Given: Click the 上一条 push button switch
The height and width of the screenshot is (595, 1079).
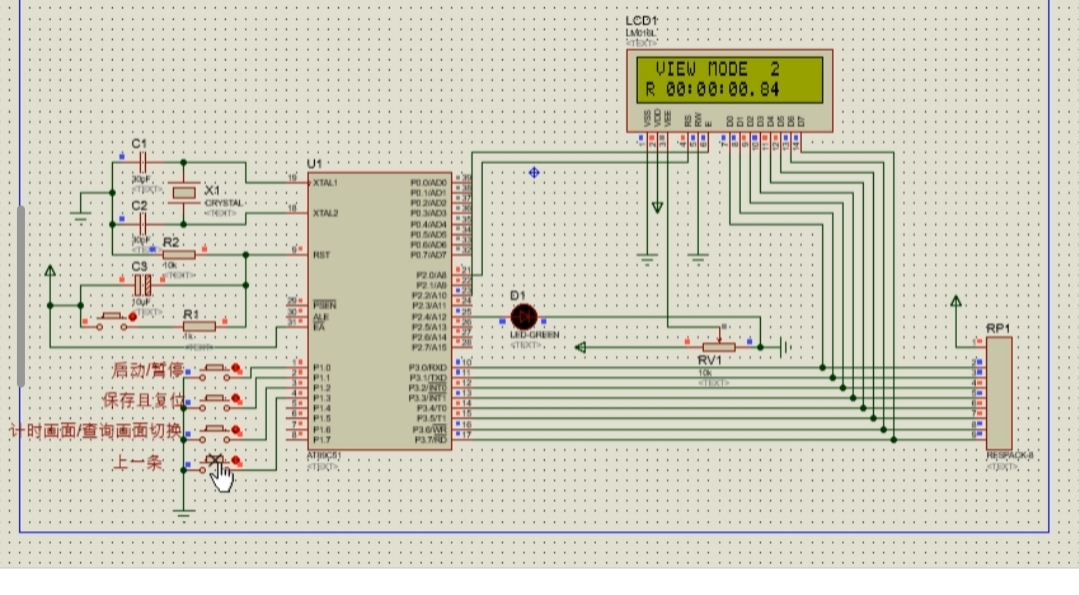Looking at the screenshot, I should (x=215, y=462).
